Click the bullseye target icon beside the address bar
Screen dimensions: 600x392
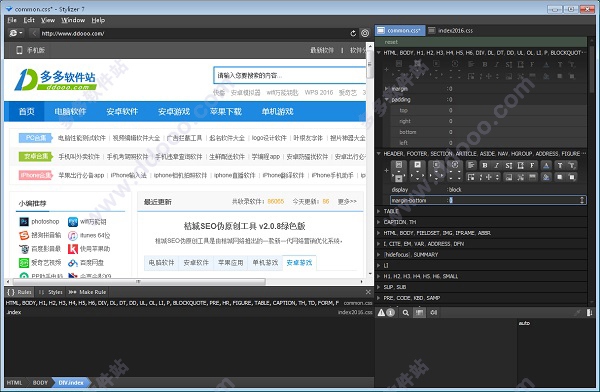tap(365, 33)
